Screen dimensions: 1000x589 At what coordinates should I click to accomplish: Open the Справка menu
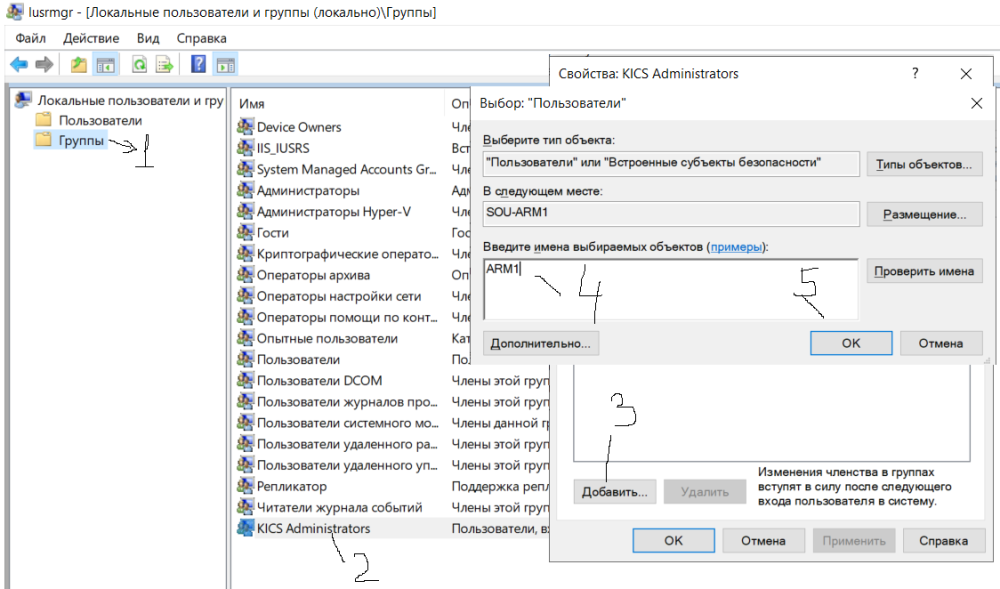(x=202, y=38)
